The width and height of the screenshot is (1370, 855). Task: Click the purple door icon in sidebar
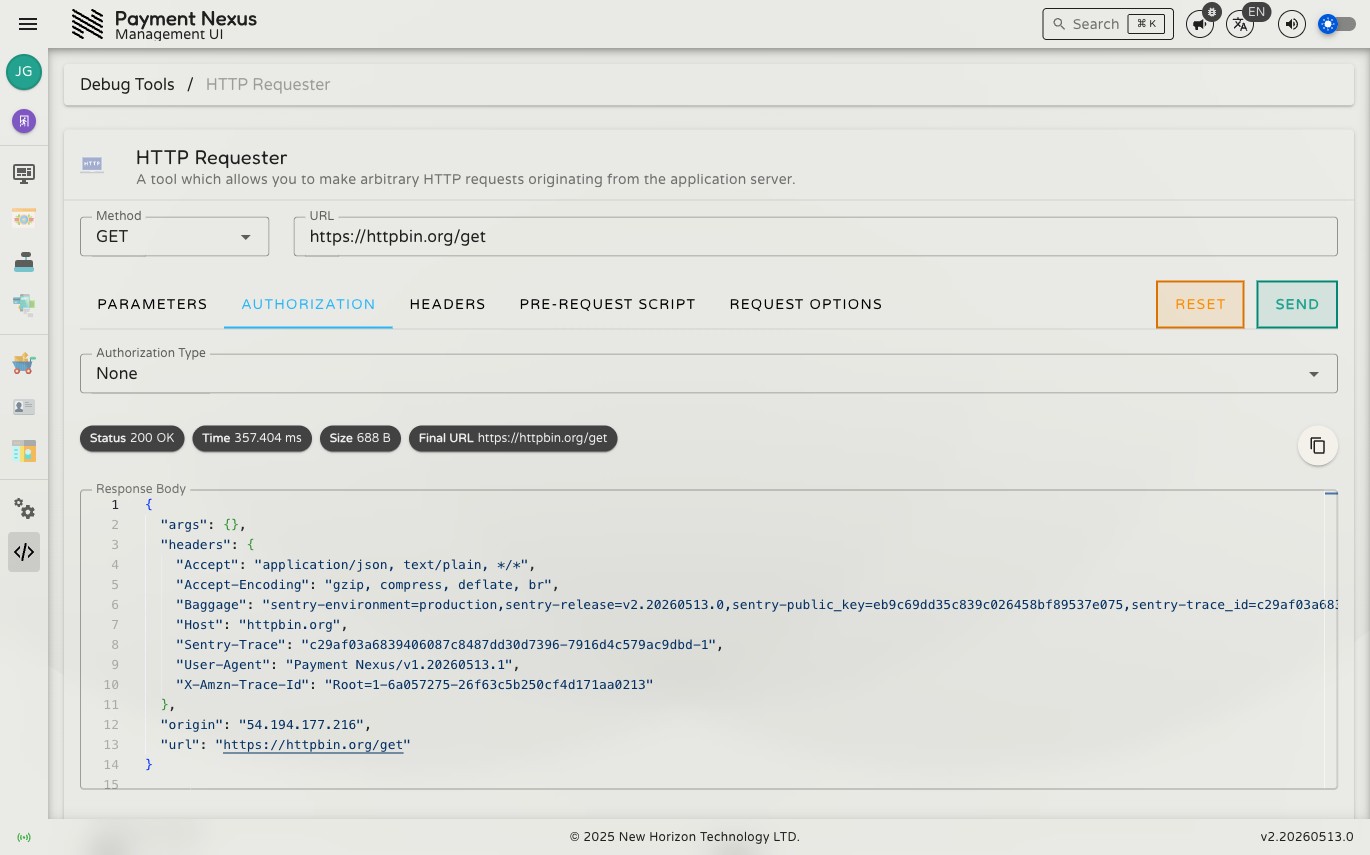click(24, 121)
